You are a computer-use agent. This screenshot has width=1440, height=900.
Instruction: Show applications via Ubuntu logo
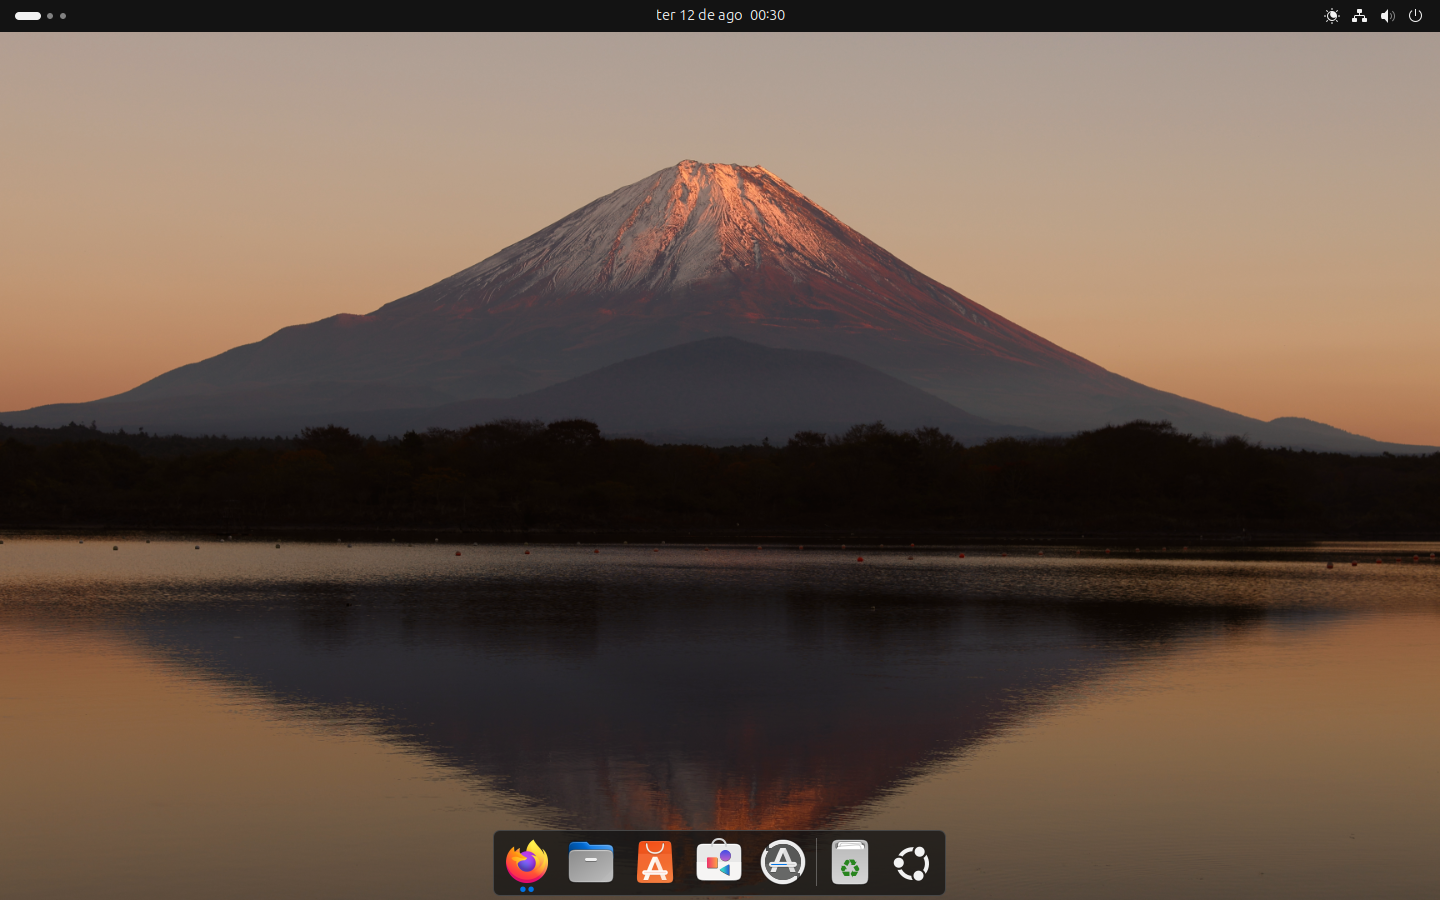pos(912,863)
